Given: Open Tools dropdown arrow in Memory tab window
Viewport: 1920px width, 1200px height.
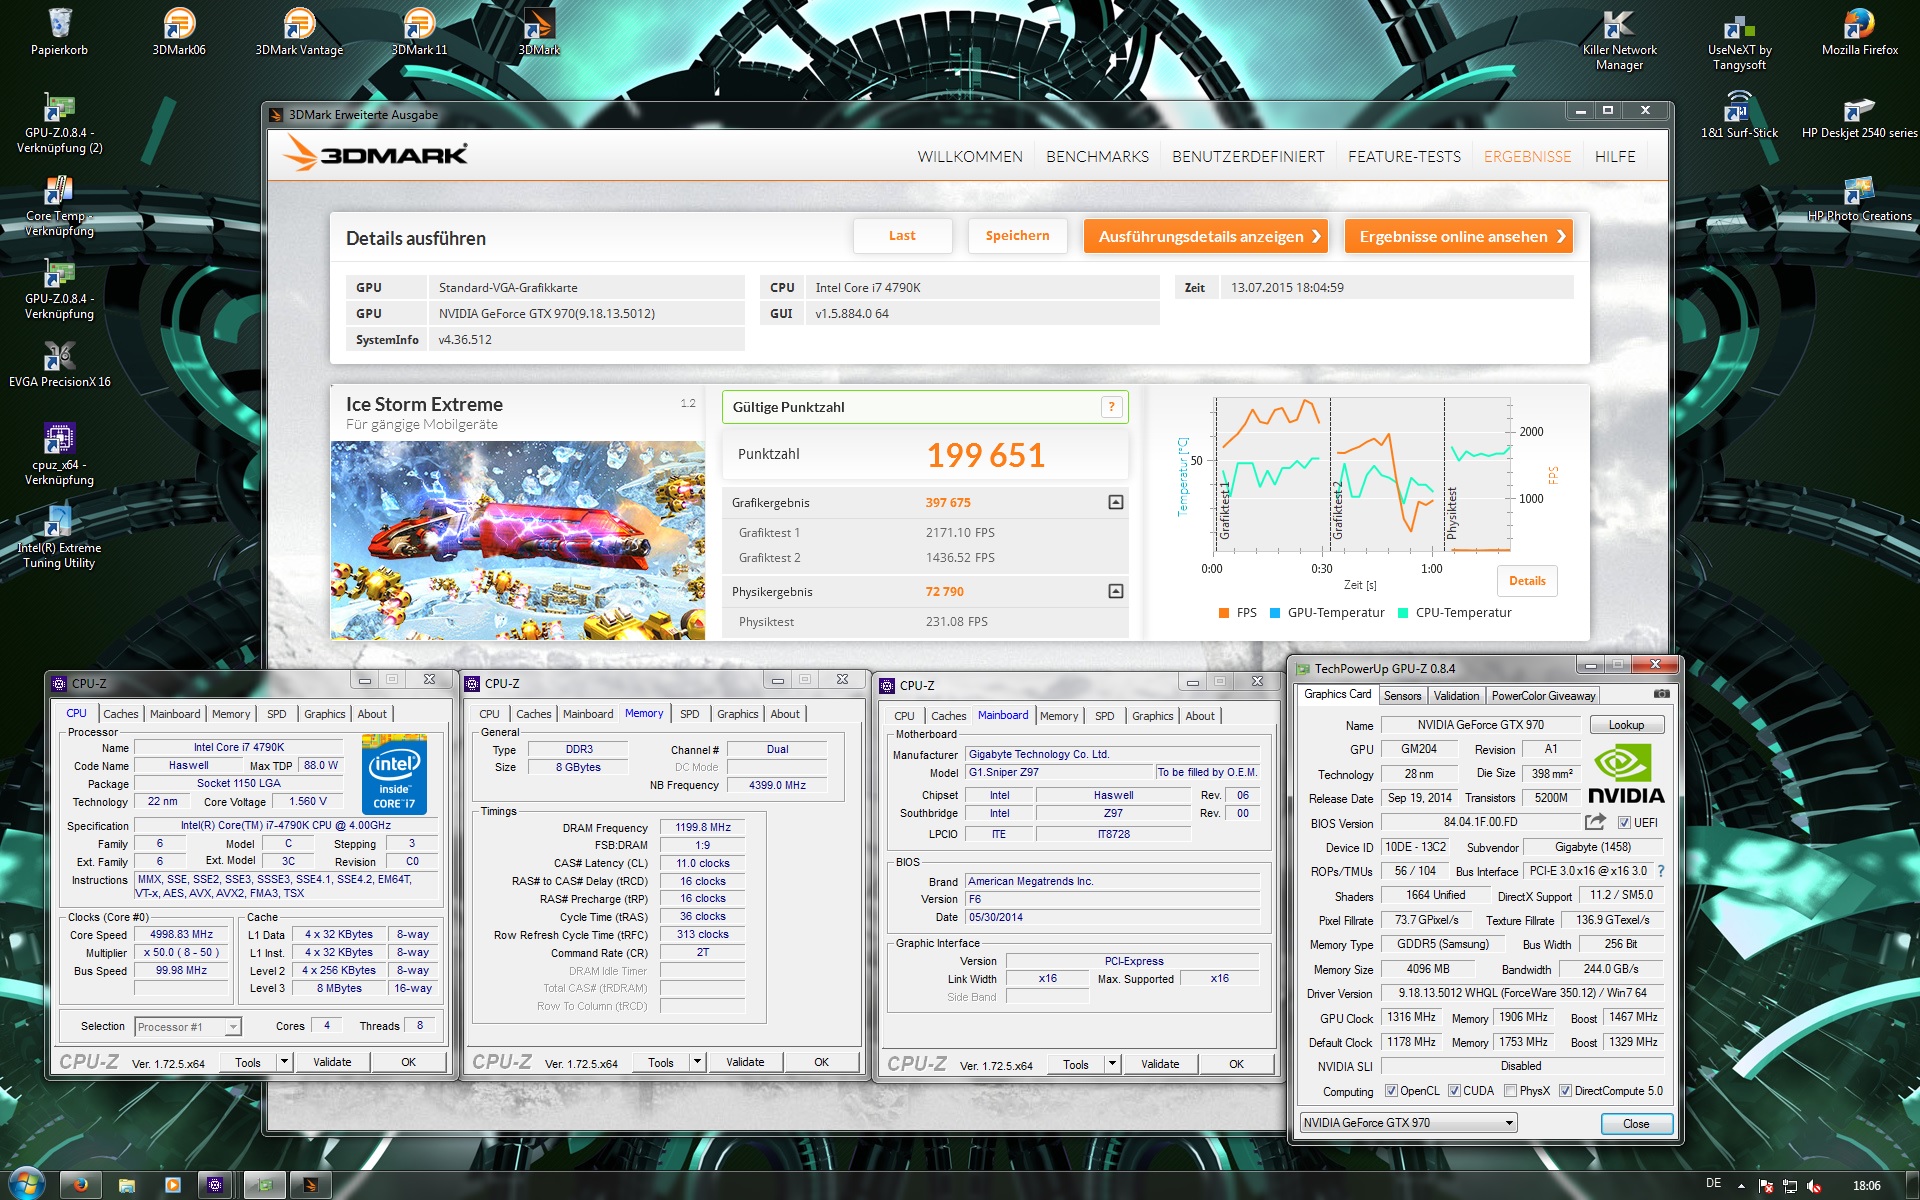Looking at the screenshot, I should [x=697, y=1062].
